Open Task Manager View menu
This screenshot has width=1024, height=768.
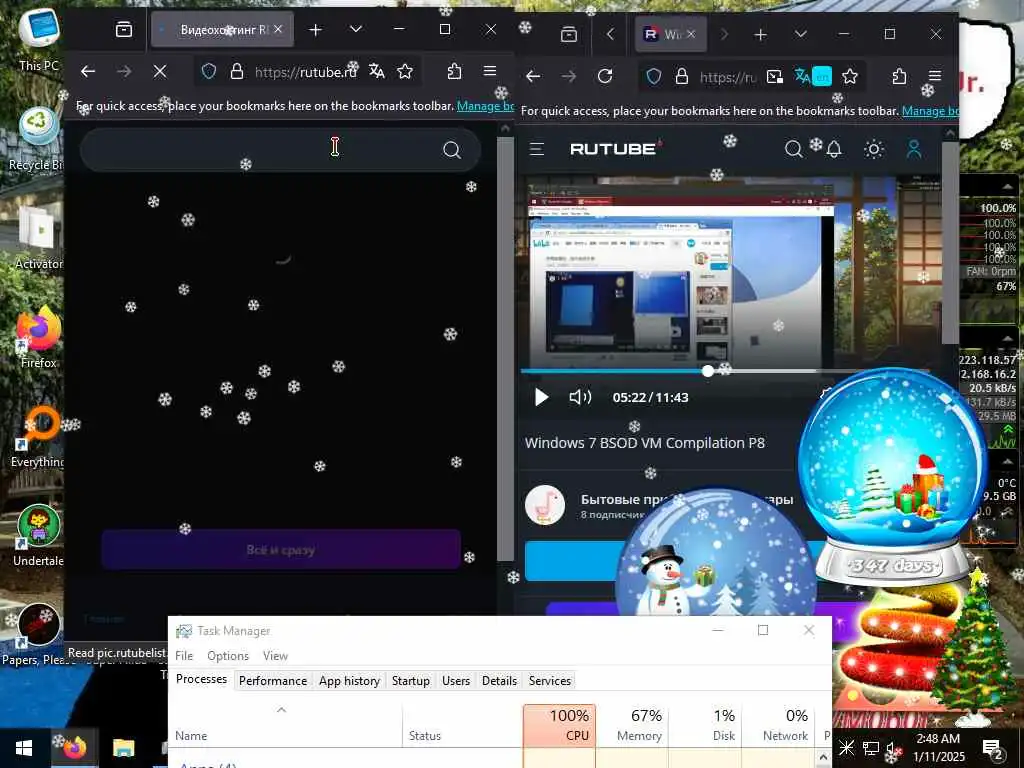tap(276, 656)
